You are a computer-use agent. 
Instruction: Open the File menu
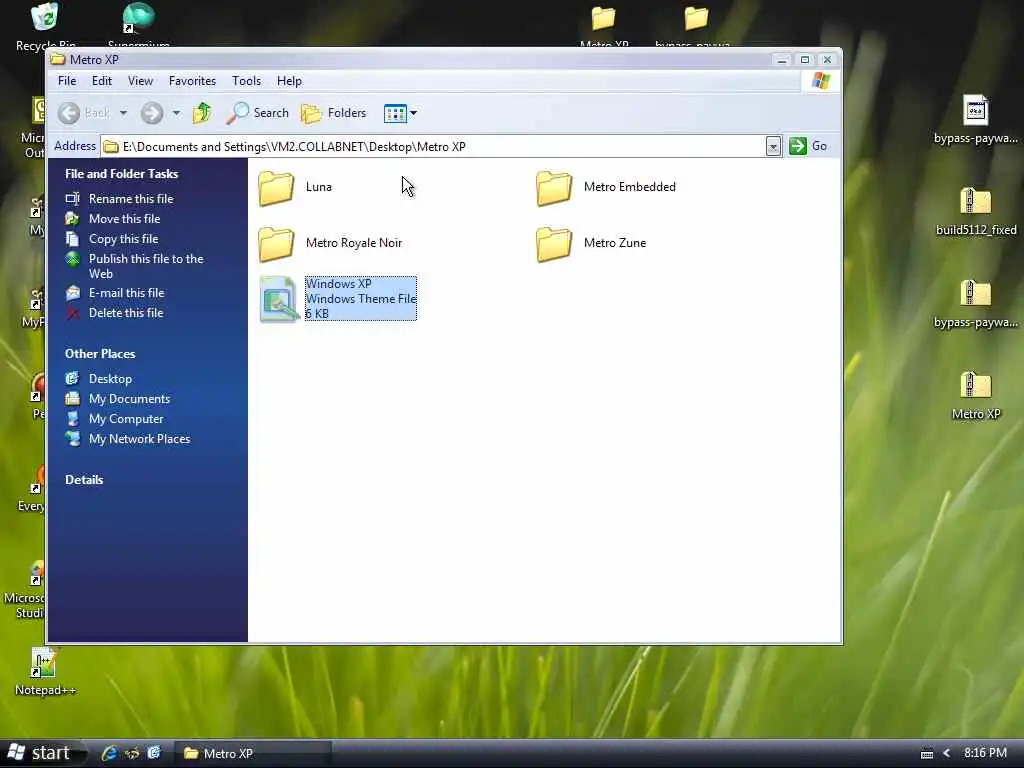(67, 81)
